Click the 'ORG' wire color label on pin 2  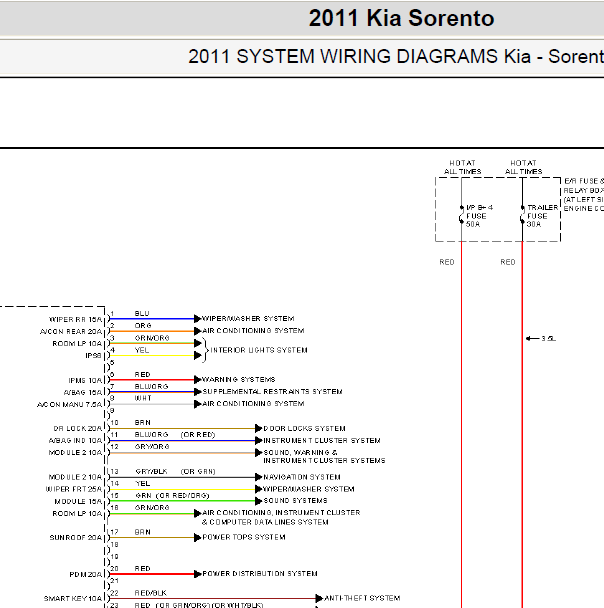coord(143,325)
